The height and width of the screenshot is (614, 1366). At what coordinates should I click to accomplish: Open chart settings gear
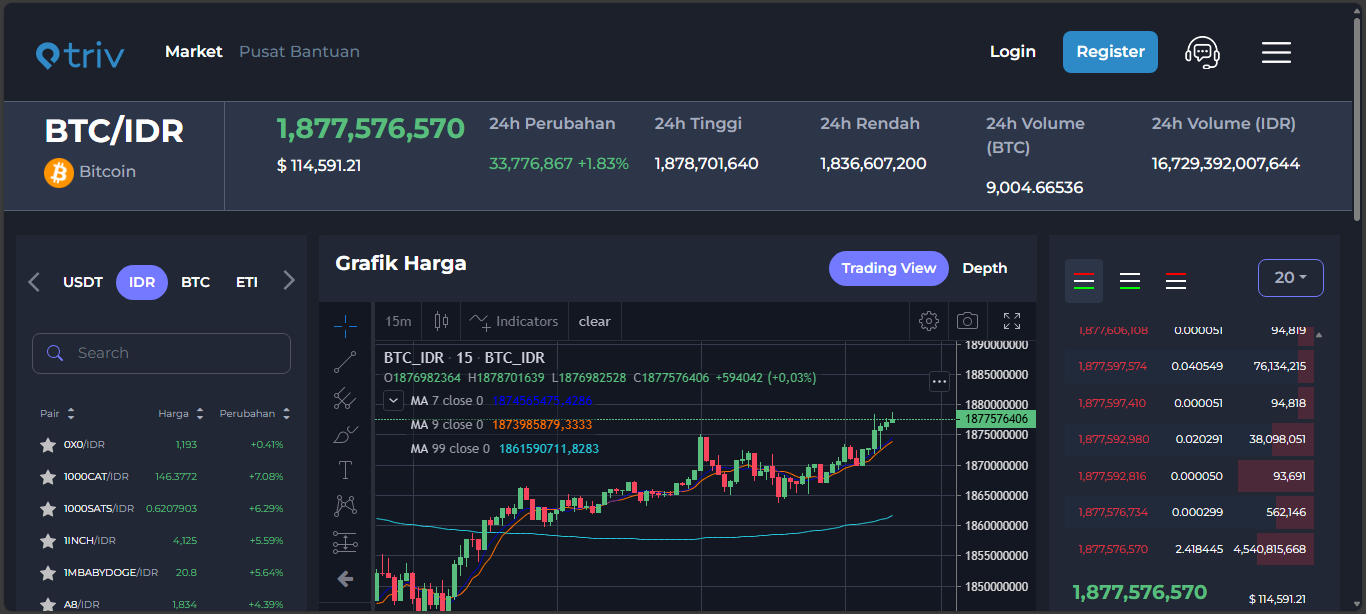[929, 321]
